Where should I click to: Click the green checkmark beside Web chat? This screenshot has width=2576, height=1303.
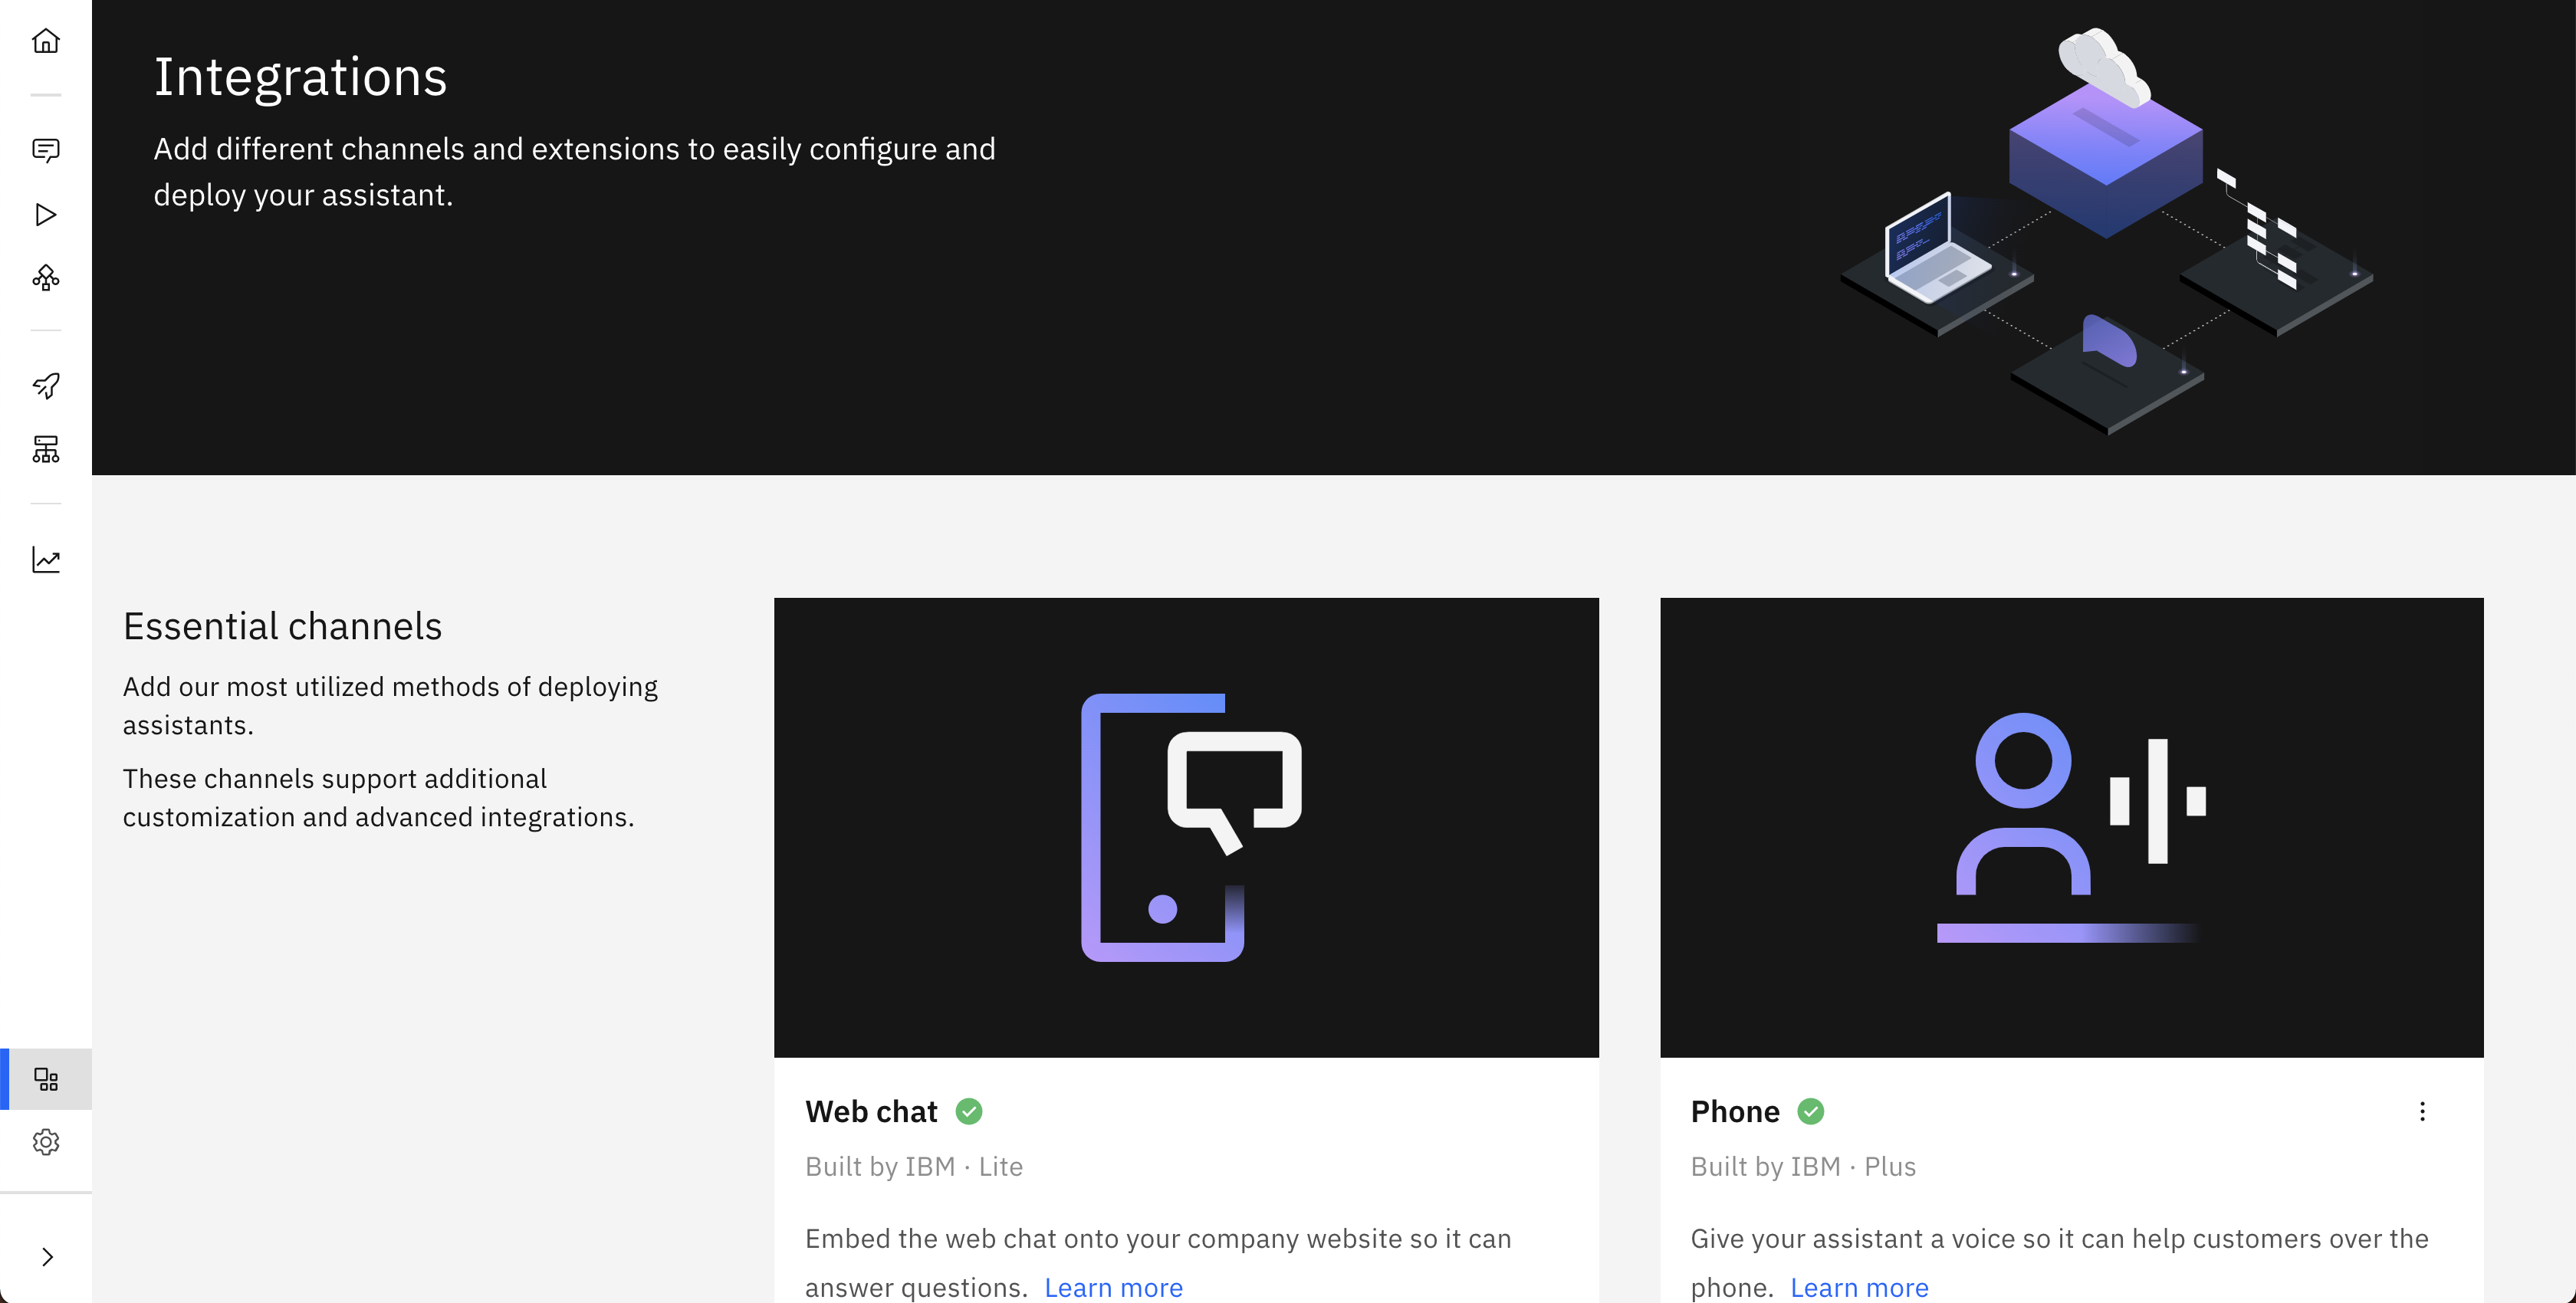point(968,1111)
